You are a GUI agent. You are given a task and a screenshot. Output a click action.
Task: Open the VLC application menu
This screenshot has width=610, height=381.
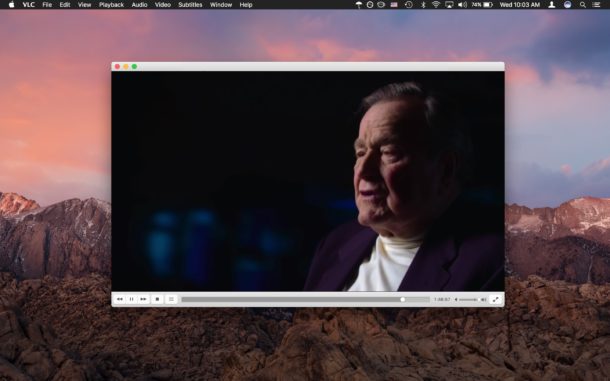coord(29,5)
